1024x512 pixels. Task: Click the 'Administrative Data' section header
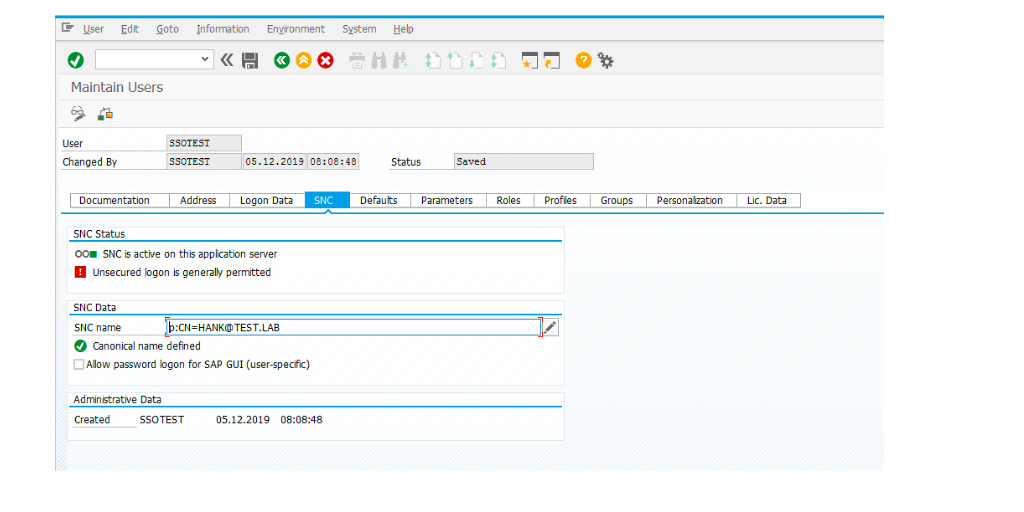[118, 399]
